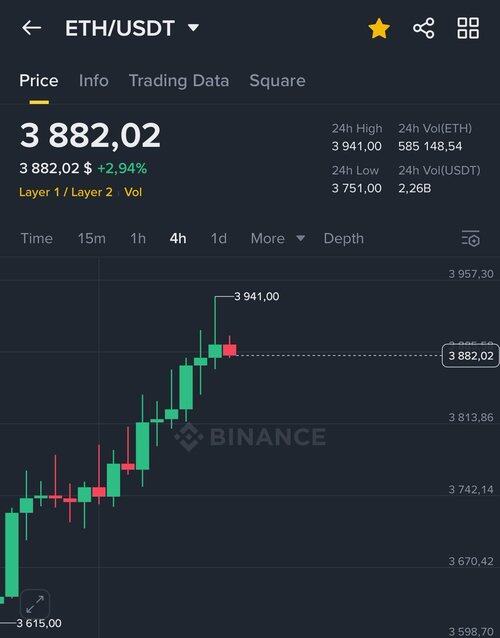
Task: Select the 15m chart interval
Action: 92,238
